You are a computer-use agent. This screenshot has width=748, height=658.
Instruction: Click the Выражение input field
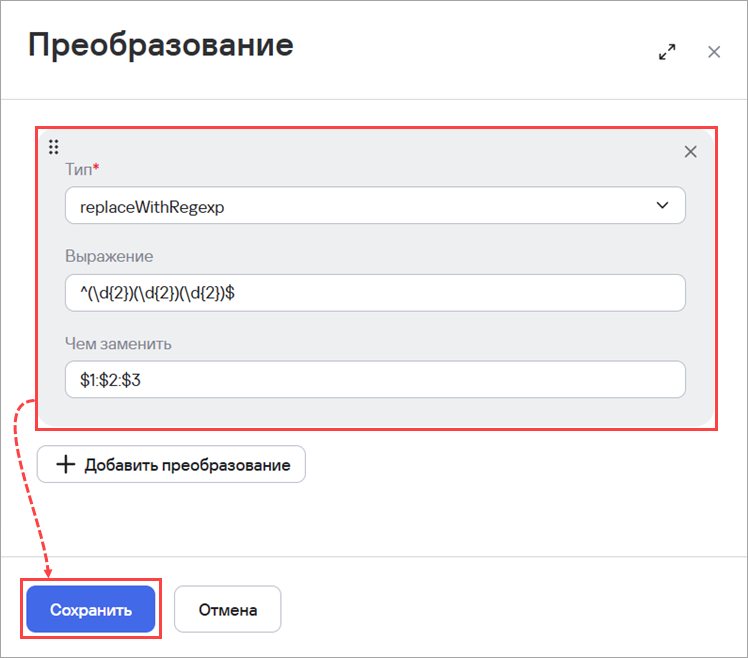tap(375, 292)
